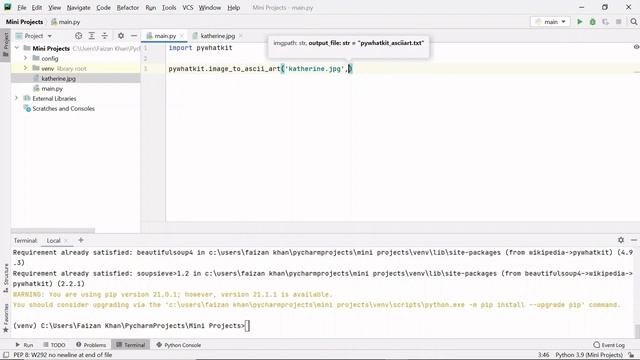Open the Favorites side panel

point(5,318)
